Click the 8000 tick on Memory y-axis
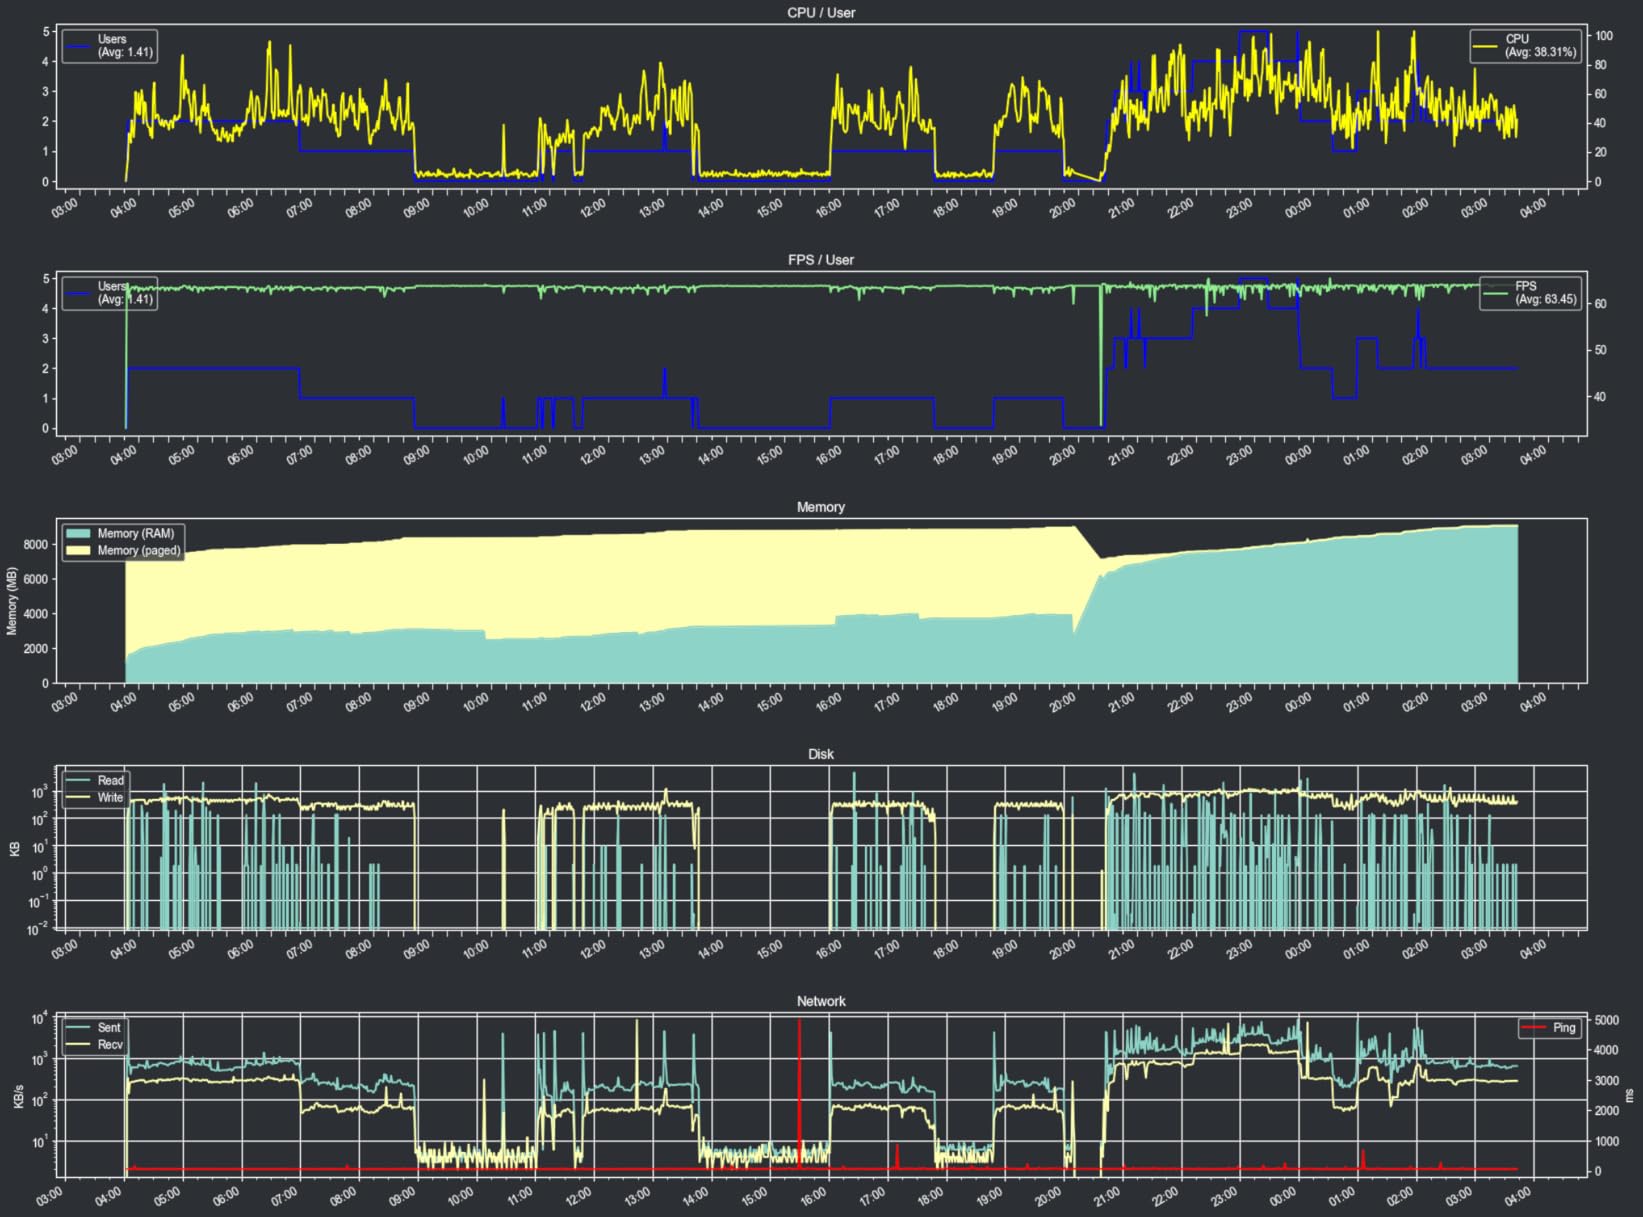This screenshot has width=1643, height=1217. click(36, 545)
